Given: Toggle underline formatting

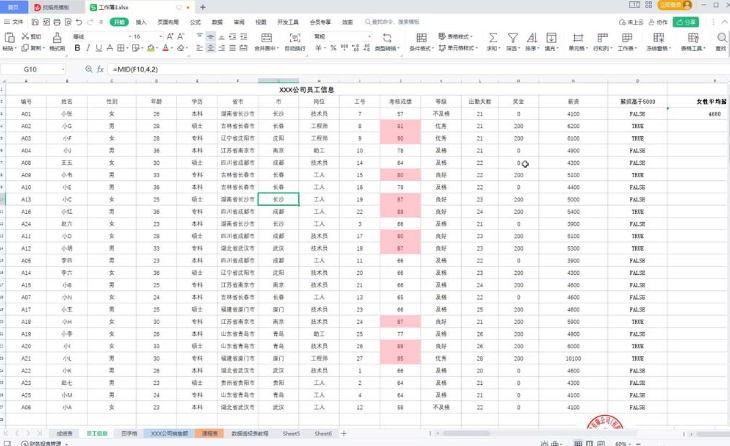Looking at the screenshot, I should pyautogui.click(x=99, y=48).
